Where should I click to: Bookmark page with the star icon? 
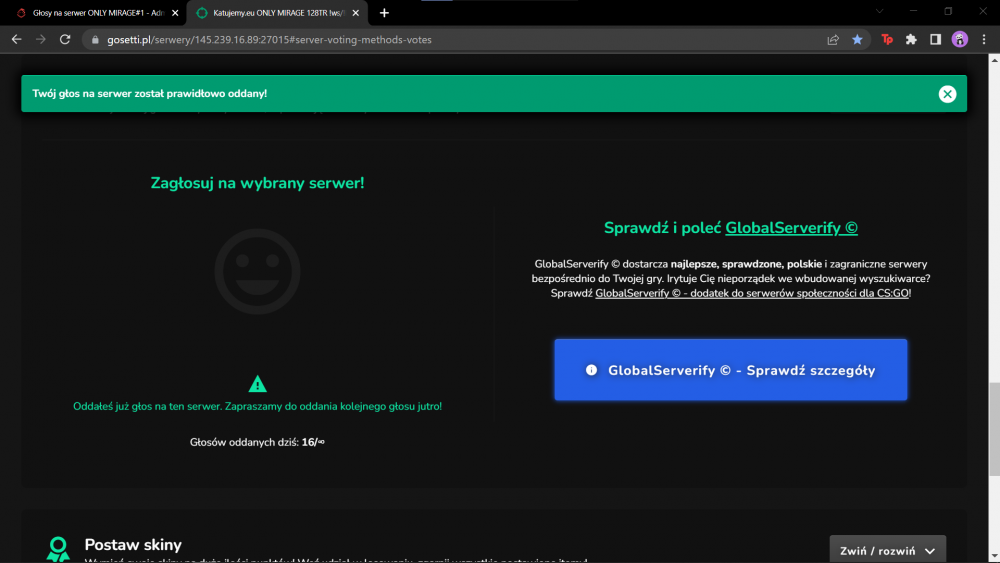pos(857,40)
